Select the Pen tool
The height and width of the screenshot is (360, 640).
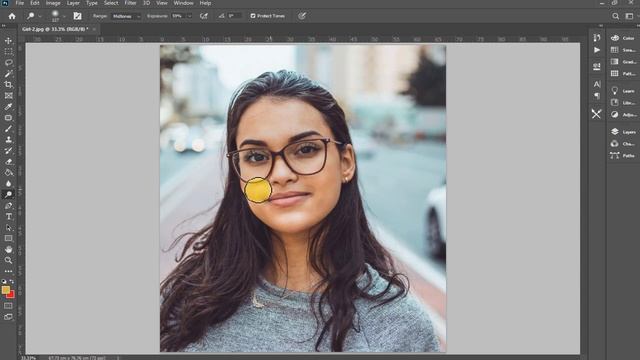pos(8,206)
